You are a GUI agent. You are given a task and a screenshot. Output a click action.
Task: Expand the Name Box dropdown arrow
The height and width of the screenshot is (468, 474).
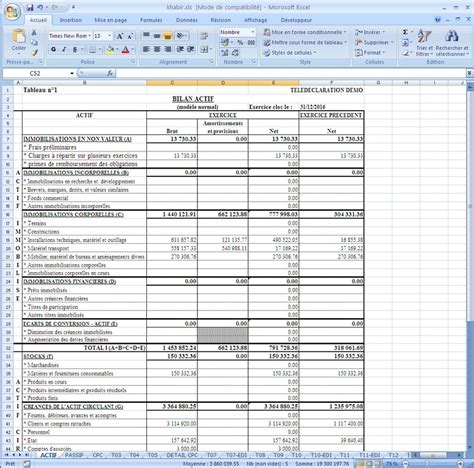[72, 73]
